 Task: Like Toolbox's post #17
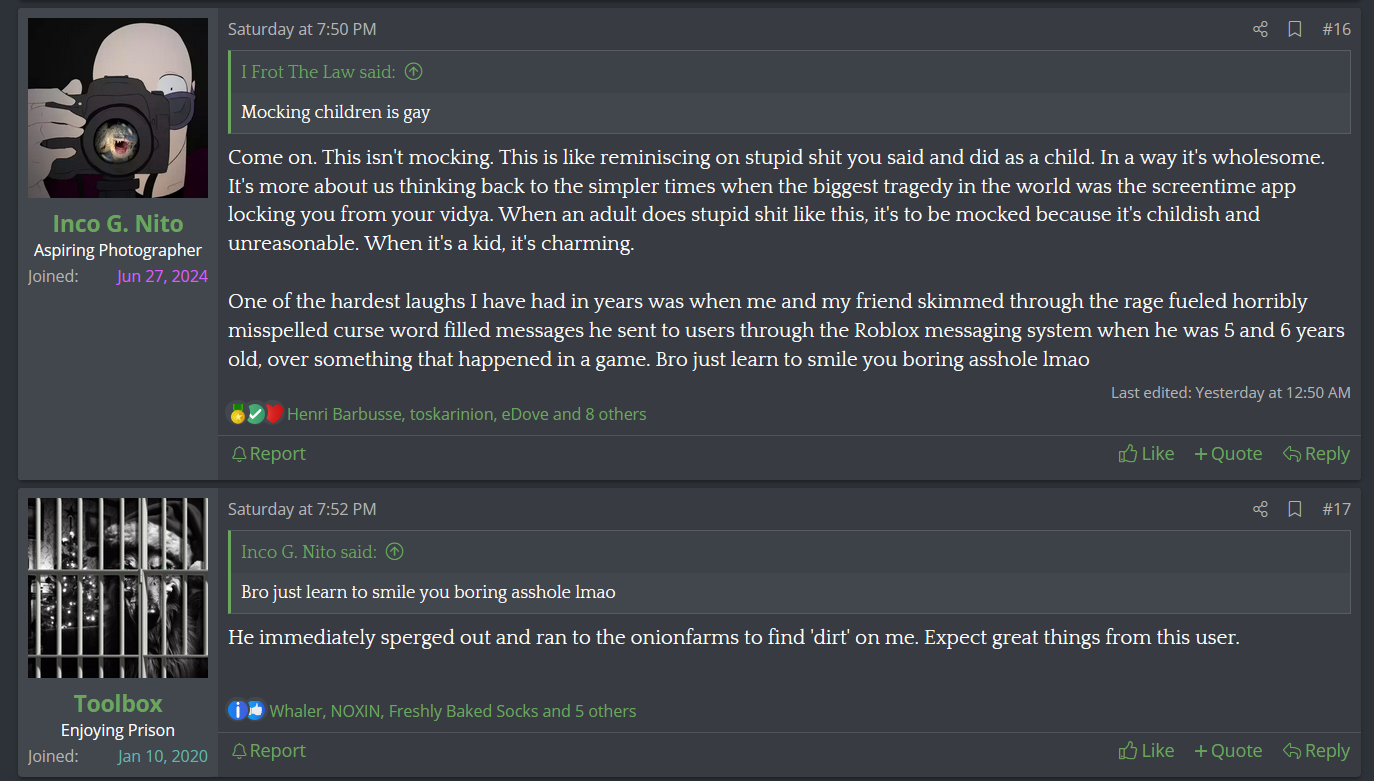pyautogui.click(x=1146, y=751)
